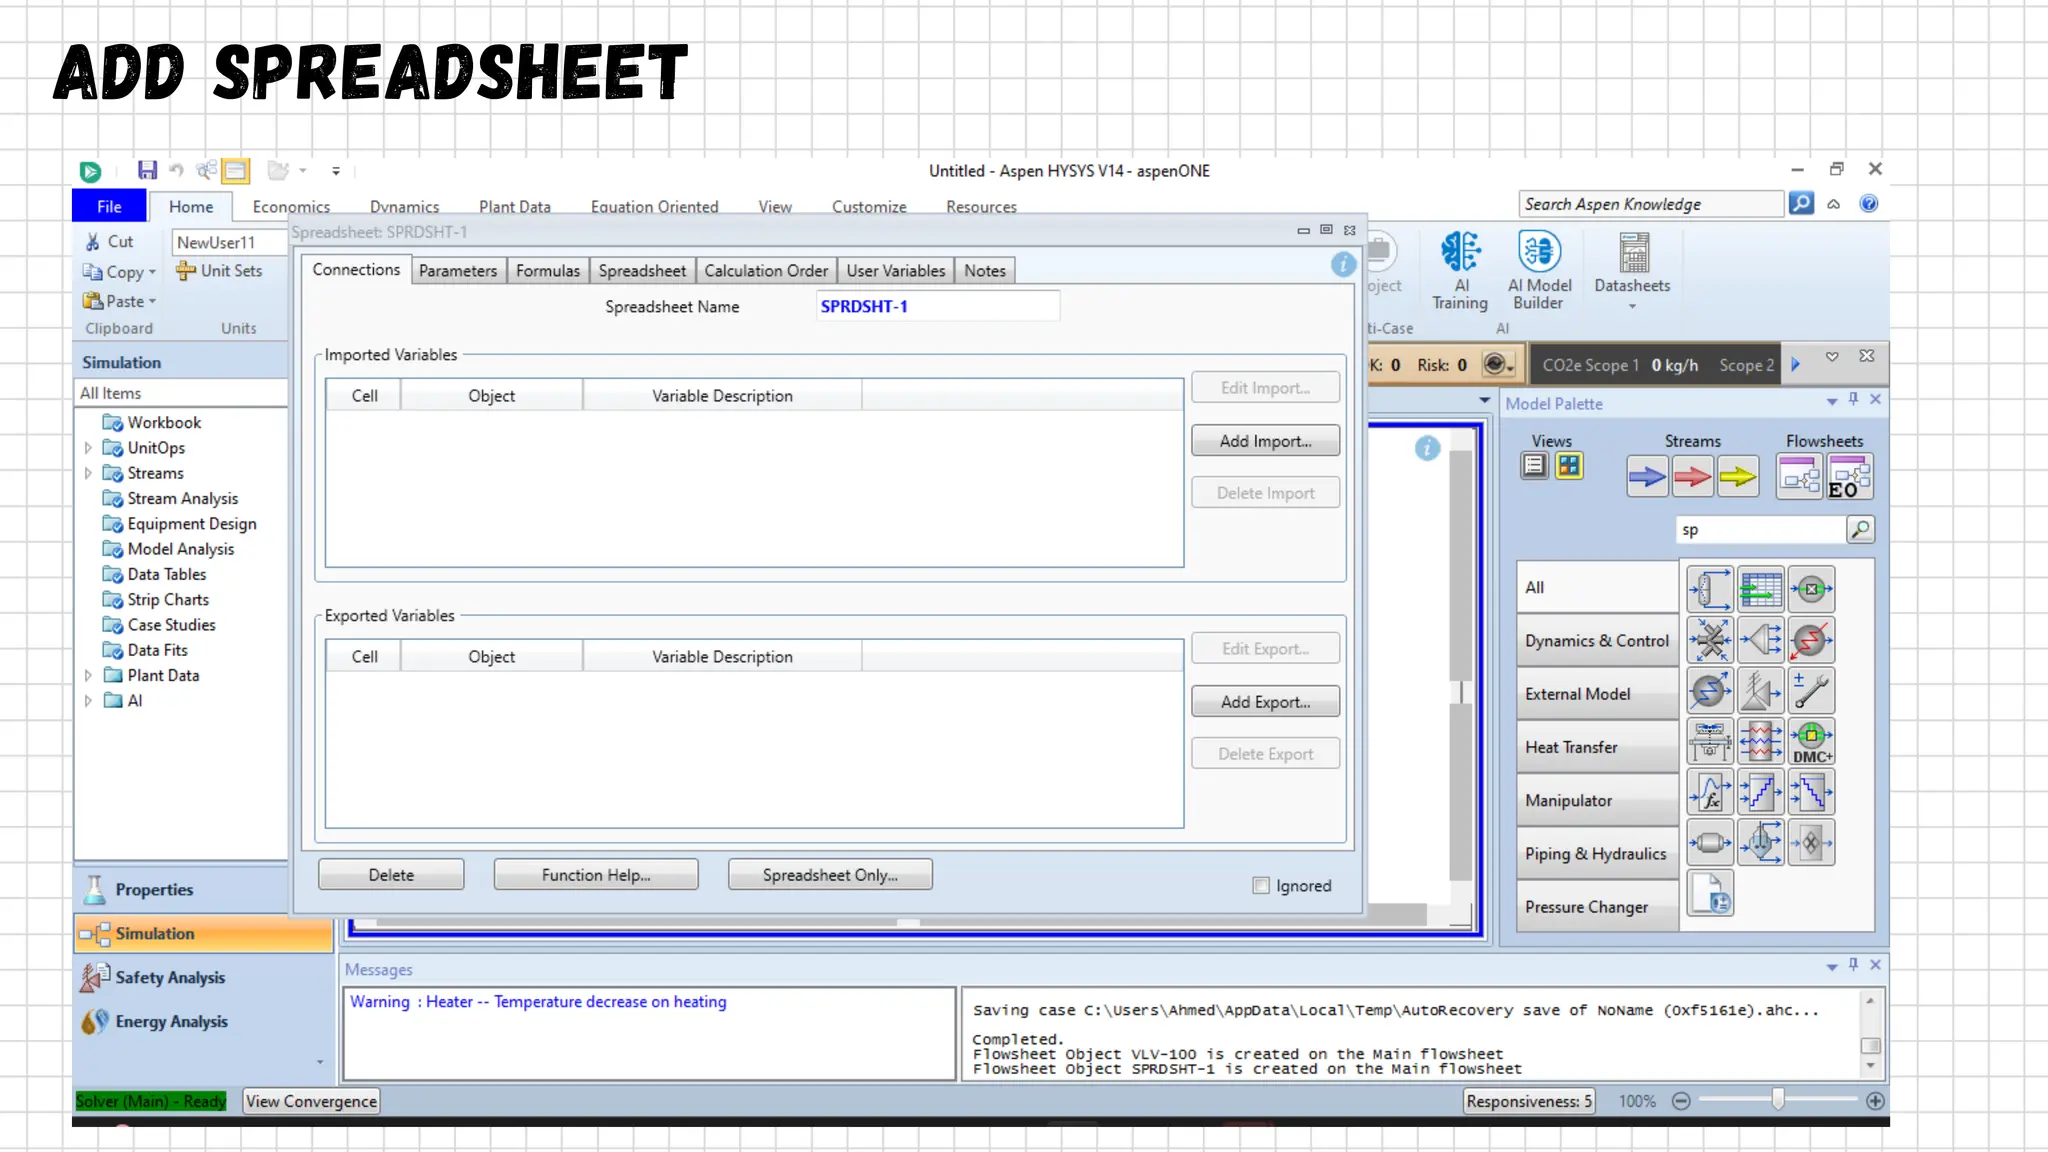Viewport: 2048px width, 1152px height.
Task: Click the Add Export button
Action: [1265, 702]
